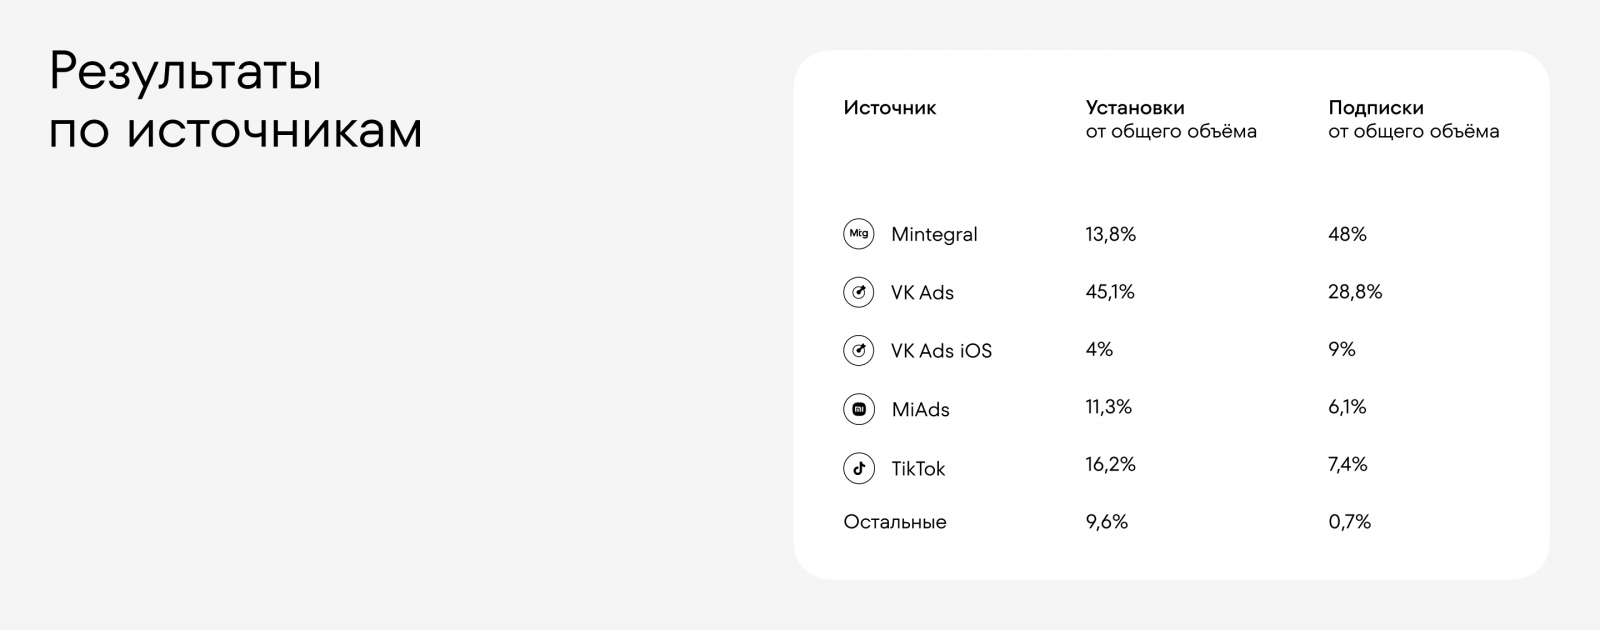Click the TikTok logo icon

point(858,468)
